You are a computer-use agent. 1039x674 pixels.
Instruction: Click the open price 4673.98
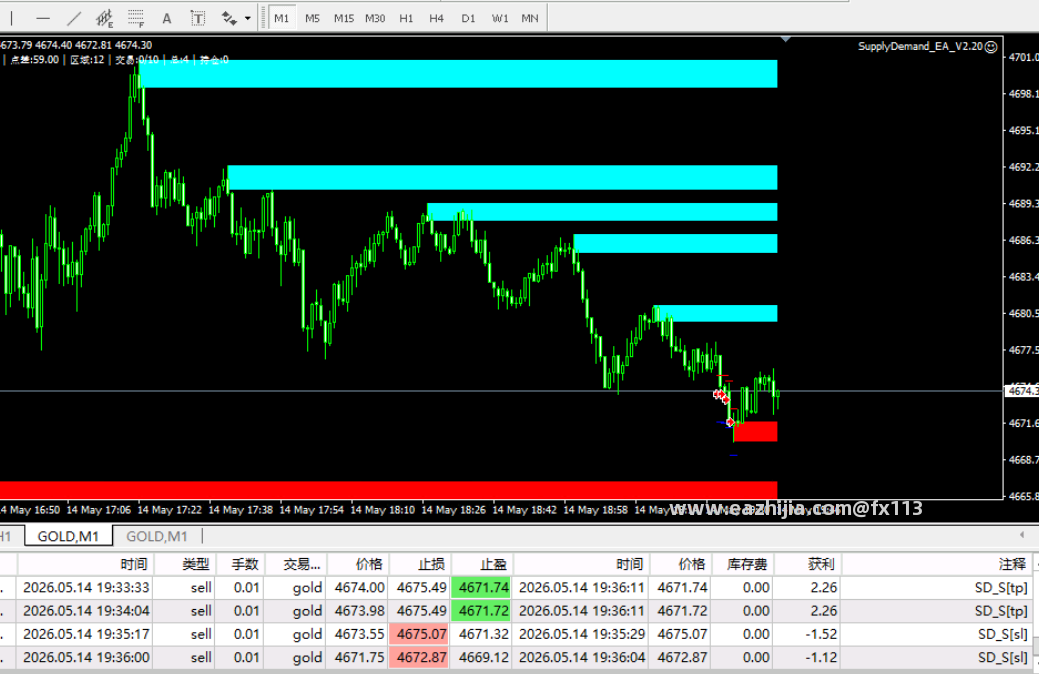point(359,611)
